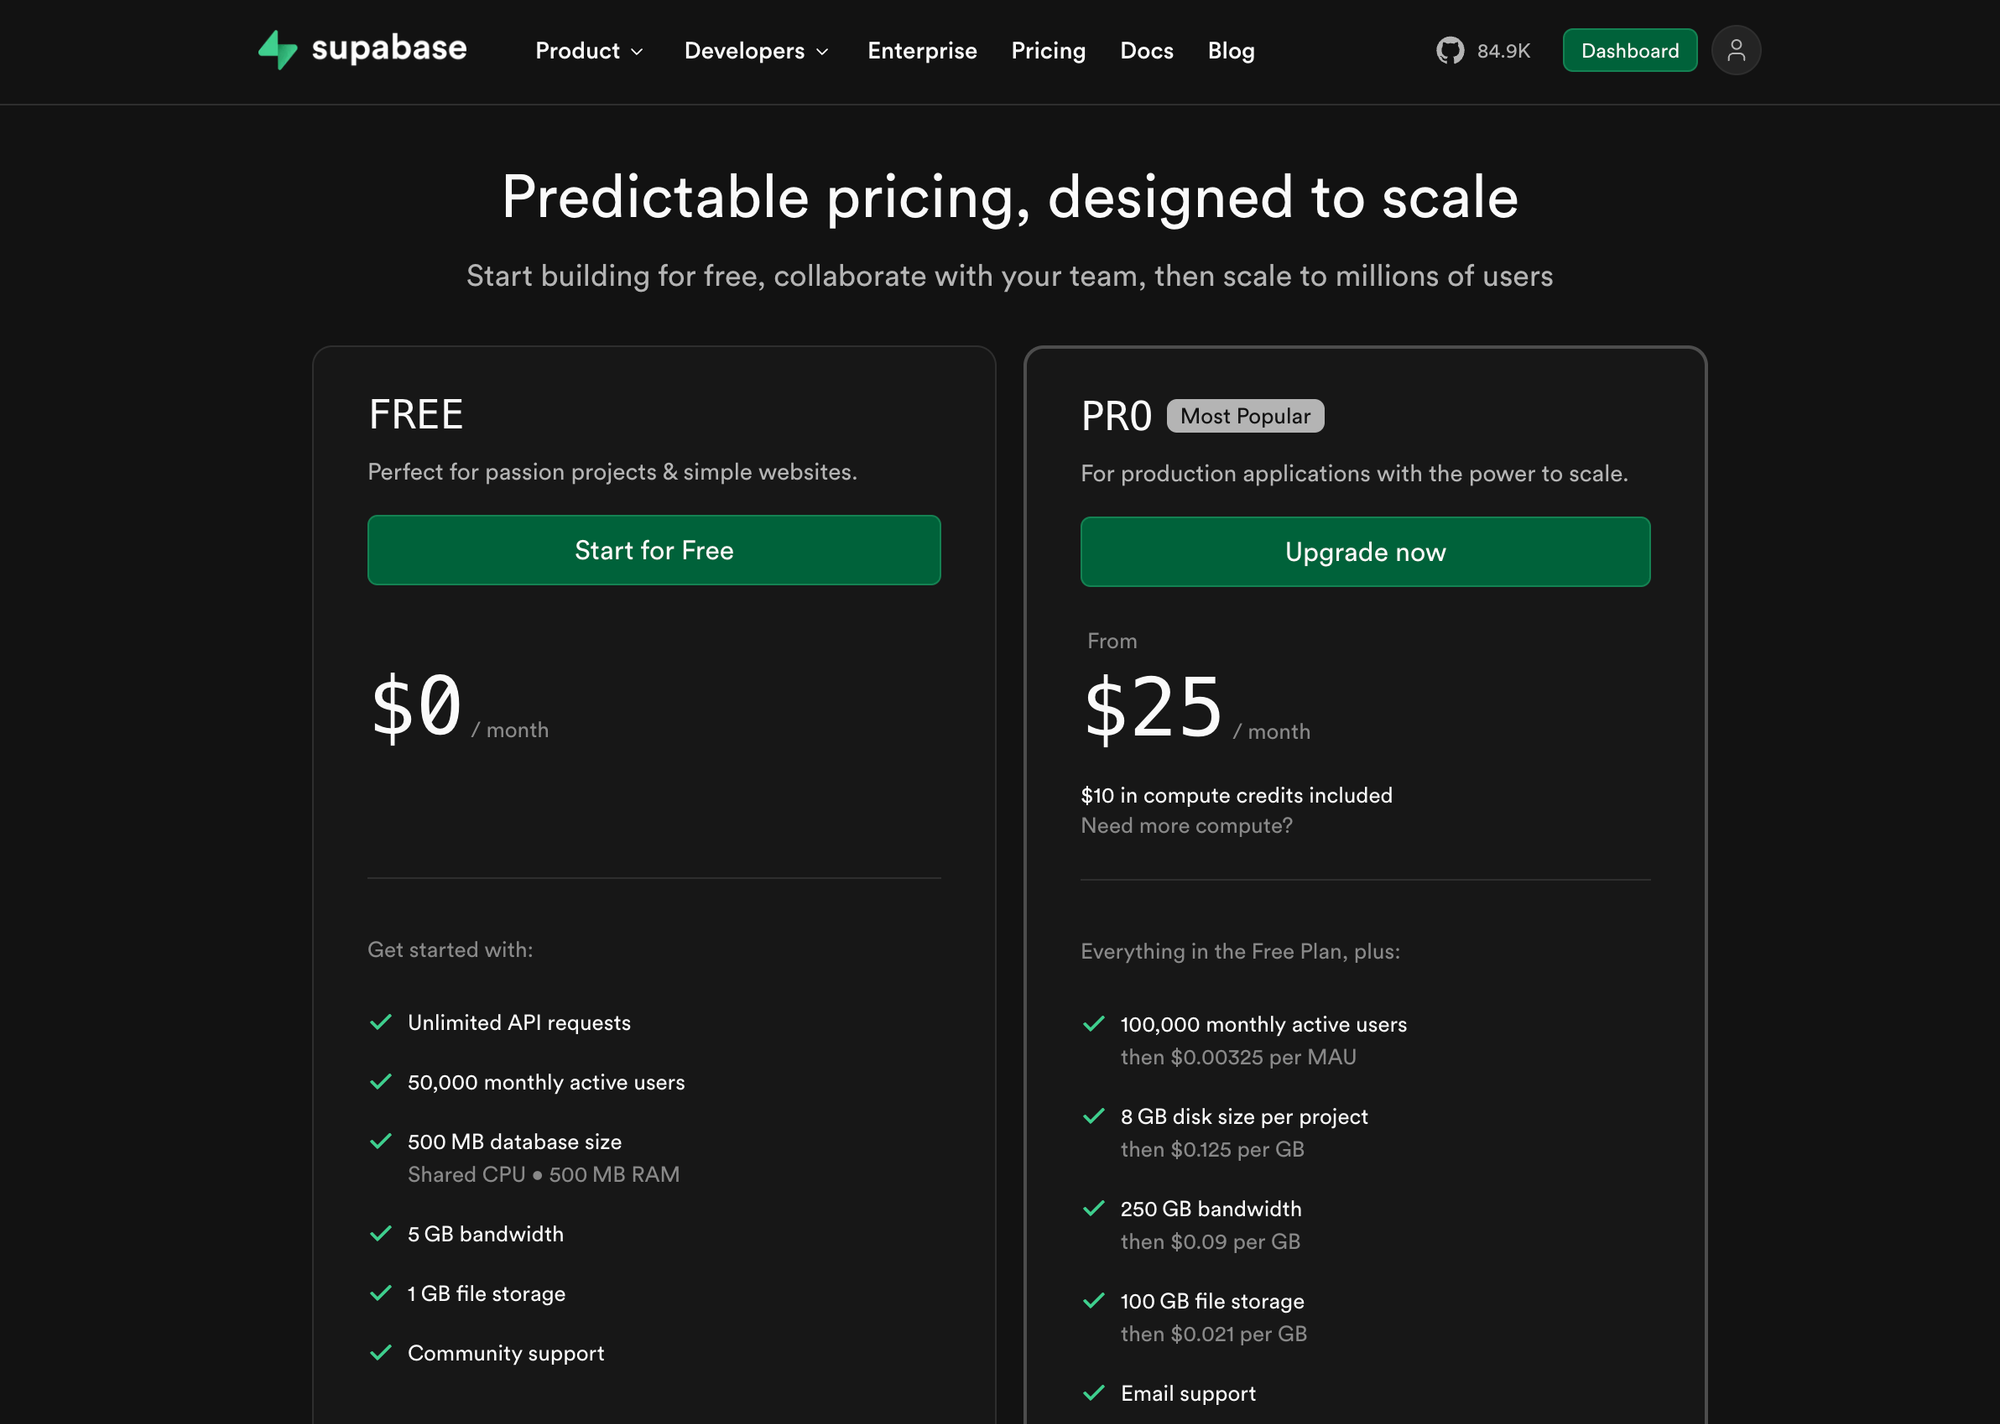
Task: Go to the Enterprise page
Action: [x=922, y=51]
